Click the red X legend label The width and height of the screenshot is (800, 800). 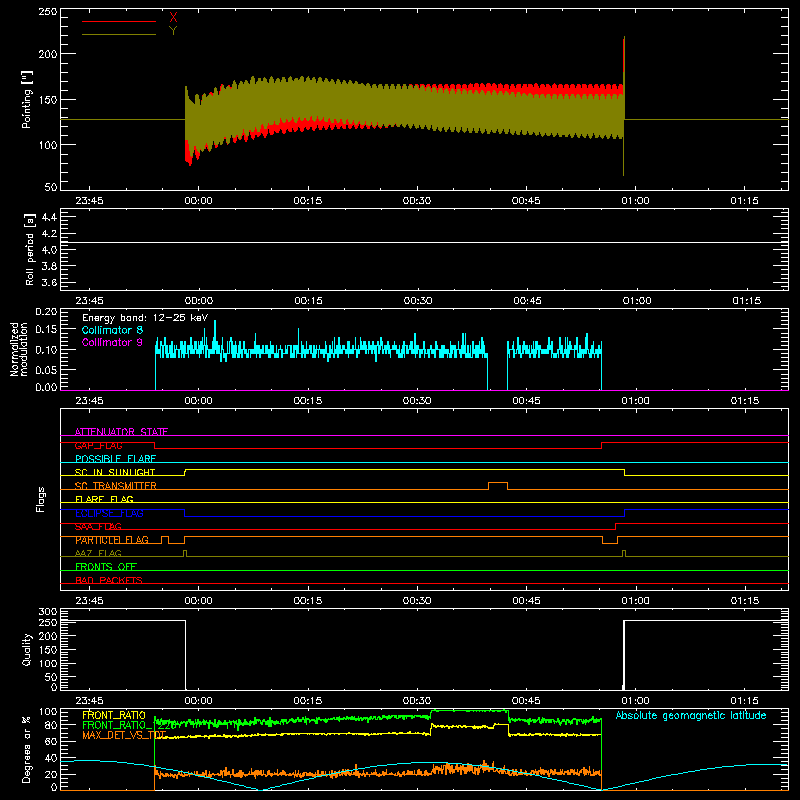click(173, 17)
